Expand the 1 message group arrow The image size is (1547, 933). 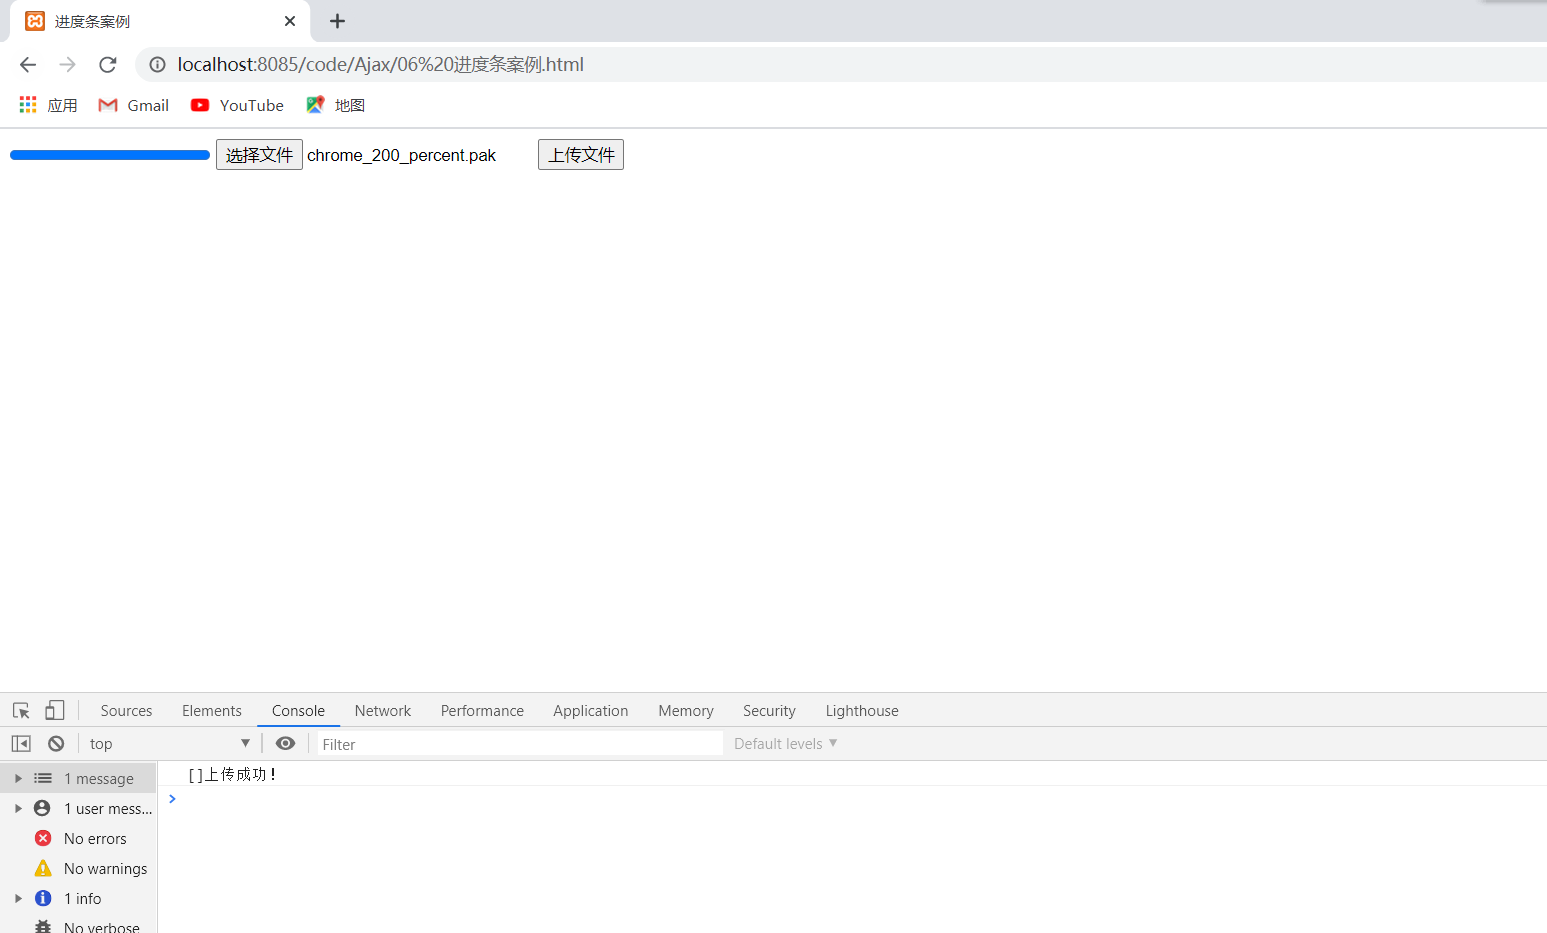pyautogui.click(x=18, y=778)
